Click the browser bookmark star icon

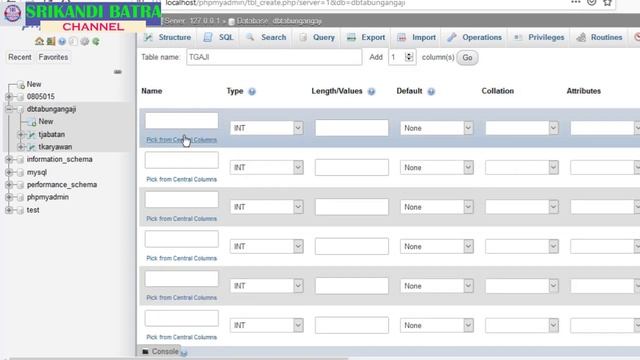[x=607, y=3]
